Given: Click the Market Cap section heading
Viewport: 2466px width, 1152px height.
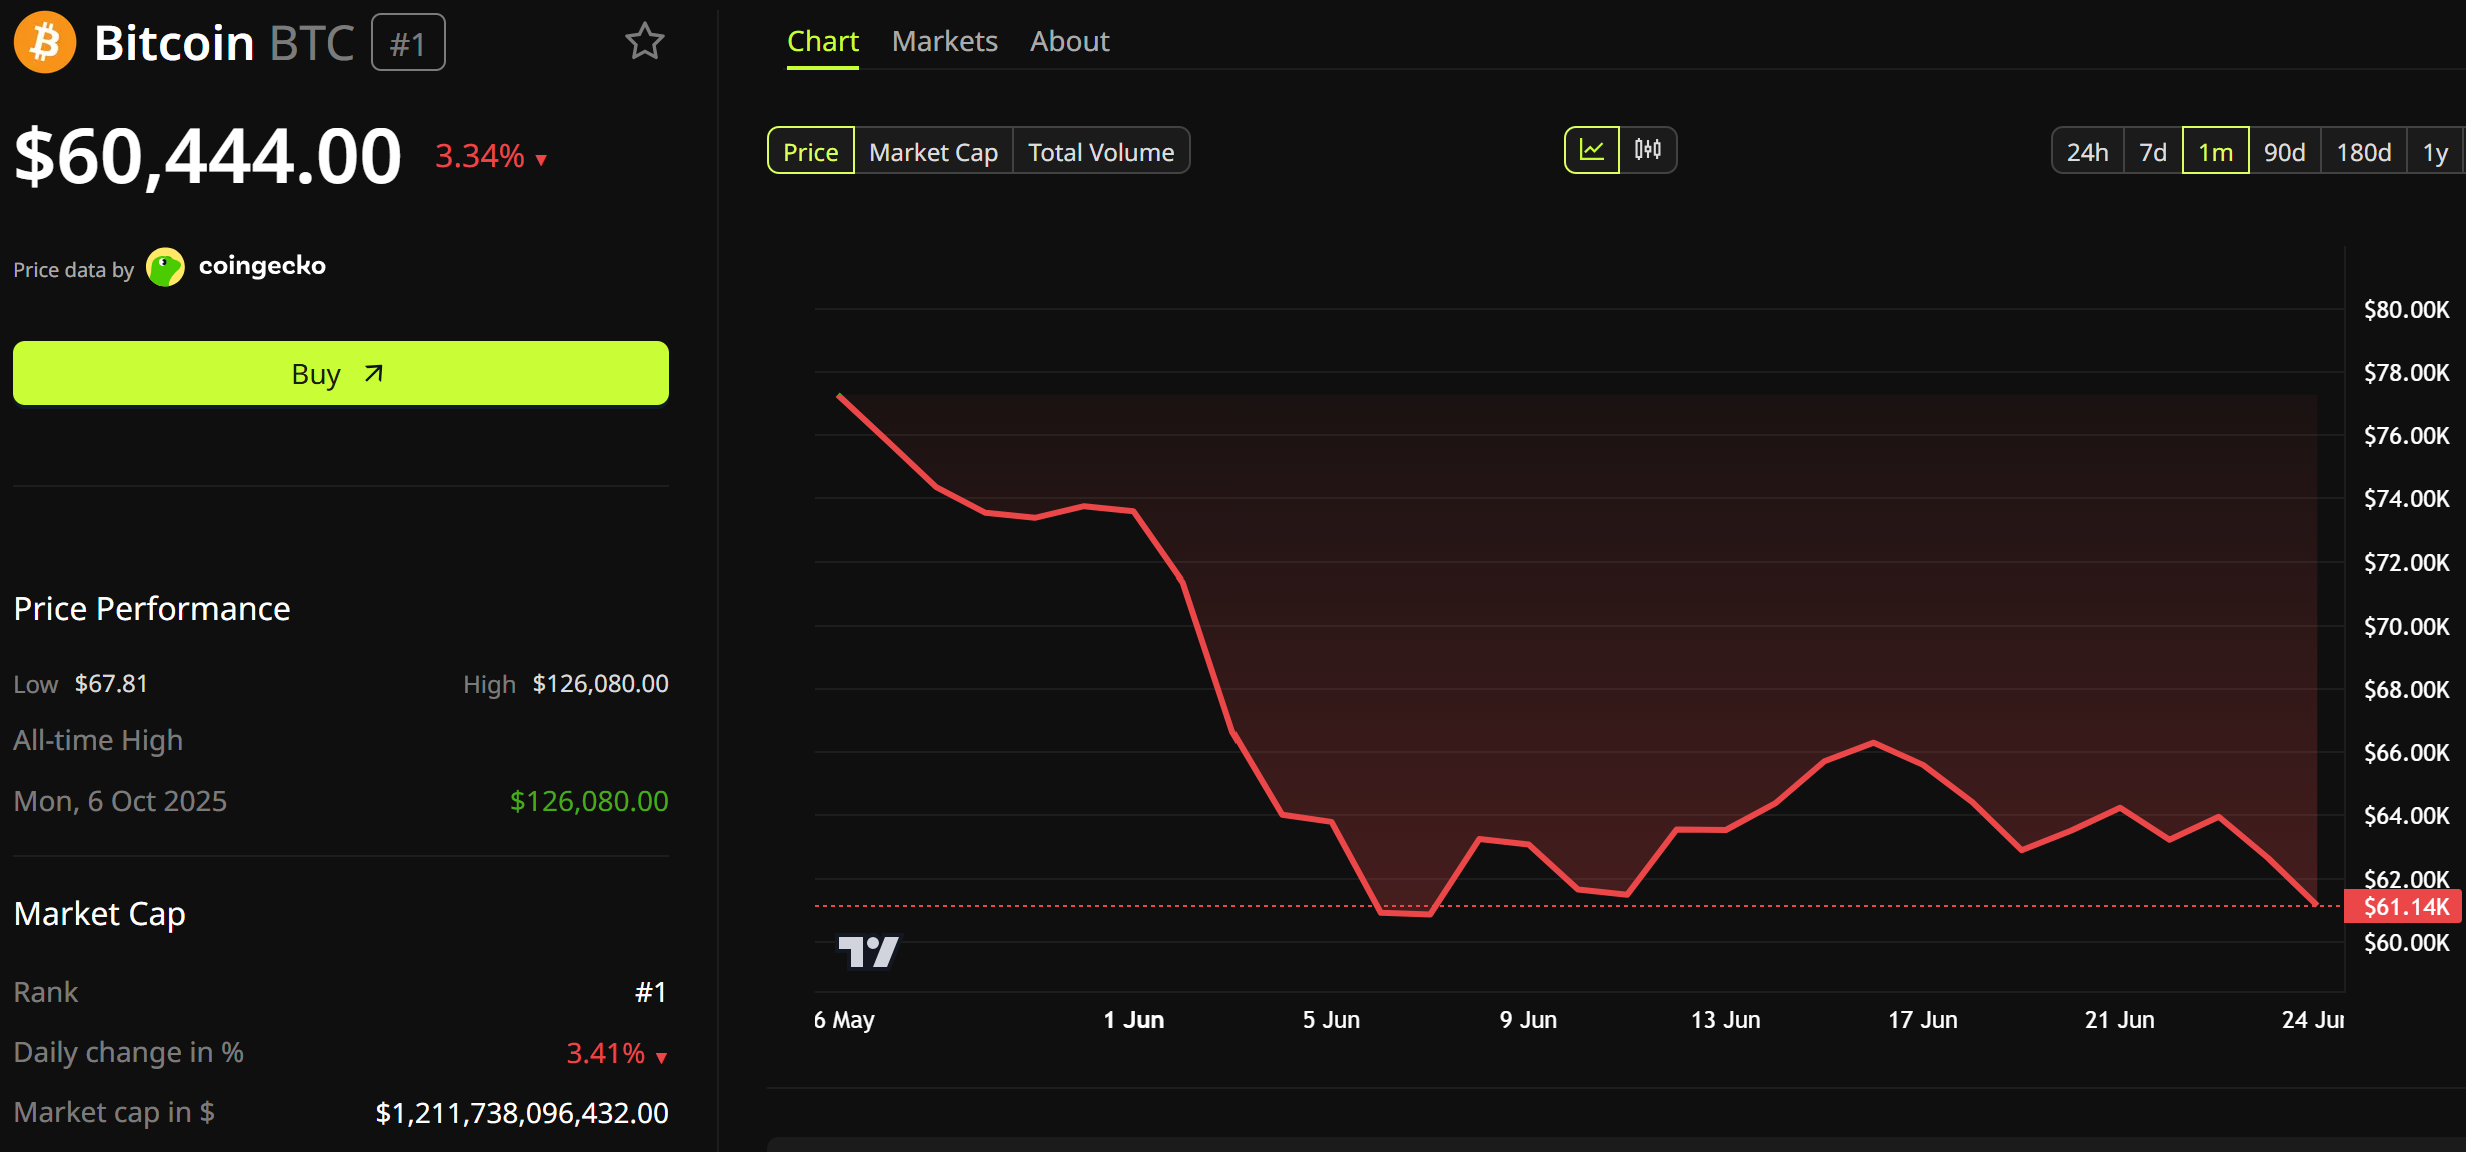Looking at the screenshot, I should point(100,914).
